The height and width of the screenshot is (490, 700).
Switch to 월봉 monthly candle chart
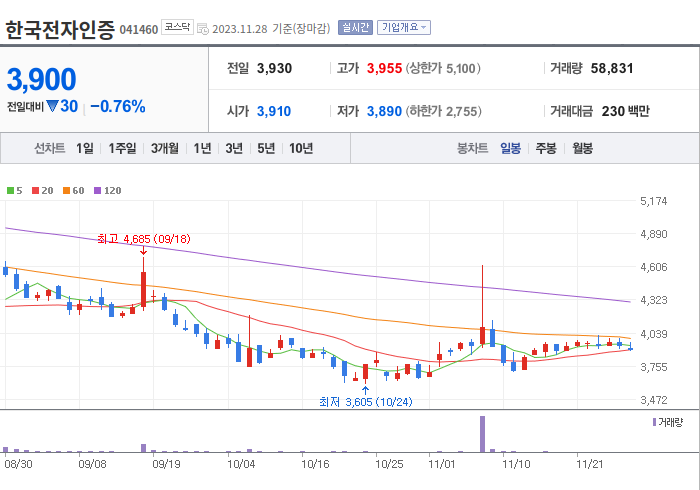tap(583, 148)
